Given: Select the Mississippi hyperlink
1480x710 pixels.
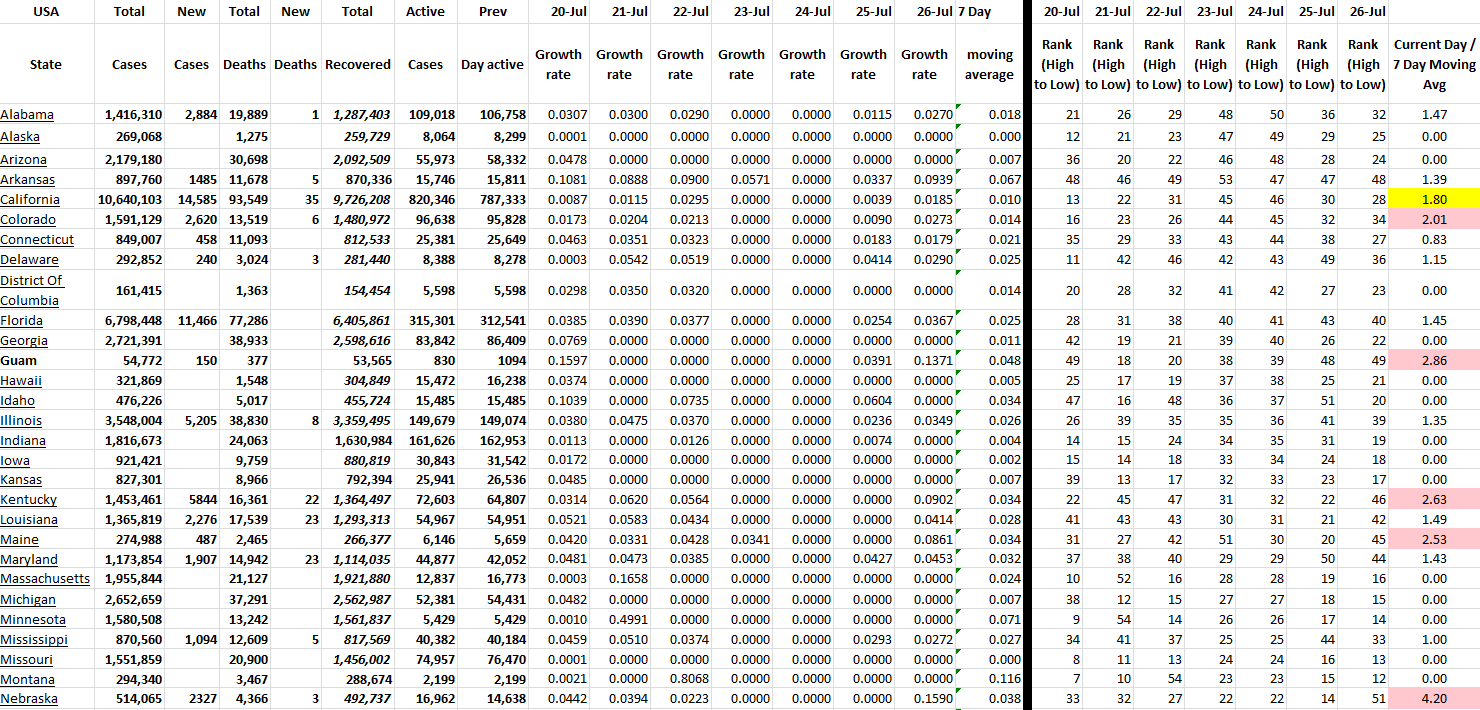Looking at the screenshot, I should point(34,639).
